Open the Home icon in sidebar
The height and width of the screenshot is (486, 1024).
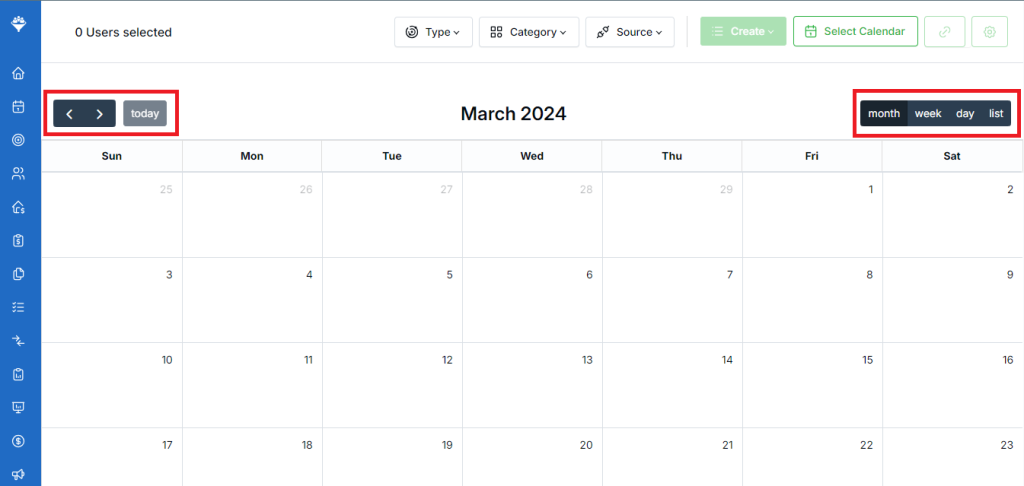click(18, 73)
